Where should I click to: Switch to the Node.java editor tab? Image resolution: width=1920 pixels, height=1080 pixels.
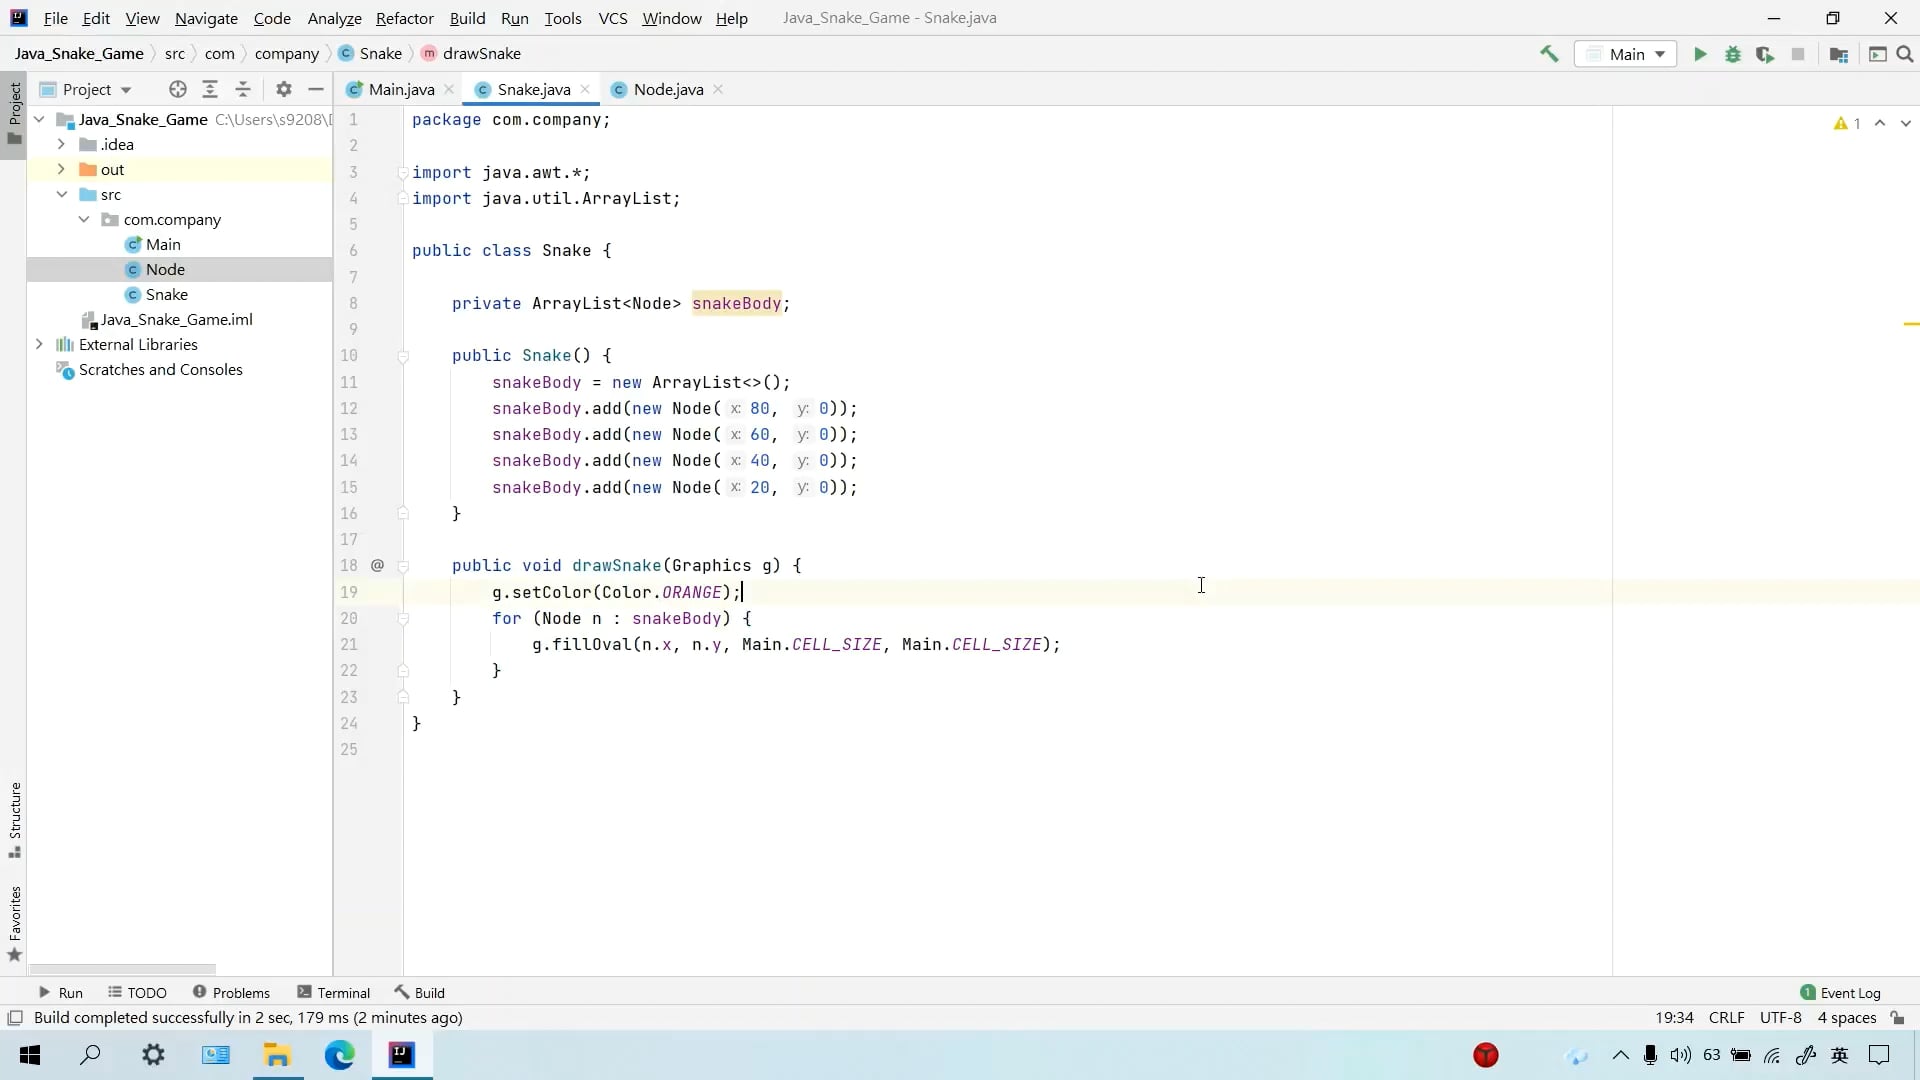668,89
